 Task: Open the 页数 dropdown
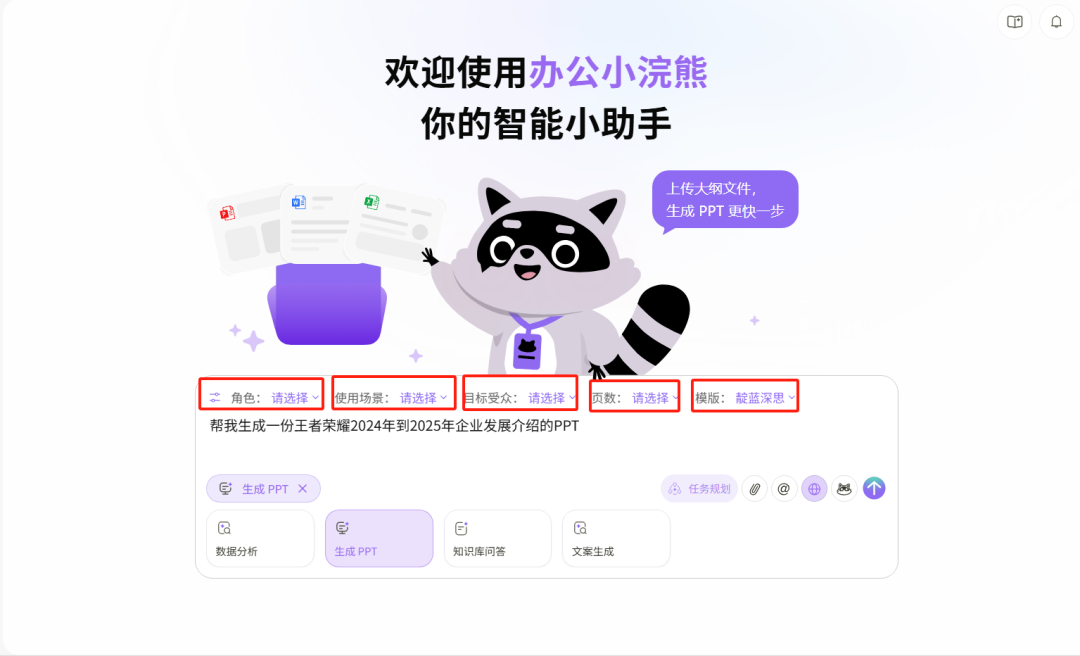(x=655, y=398)
